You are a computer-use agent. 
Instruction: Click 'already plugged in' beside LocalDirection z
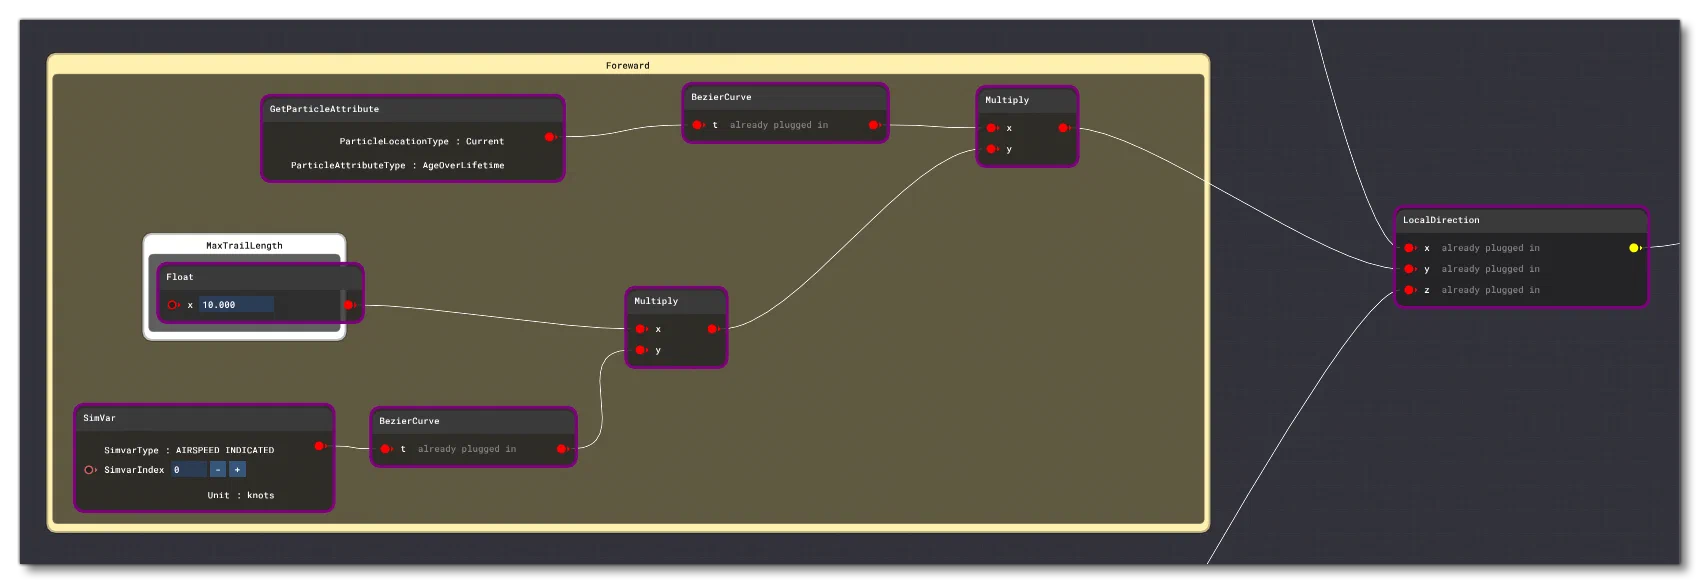1490,290
